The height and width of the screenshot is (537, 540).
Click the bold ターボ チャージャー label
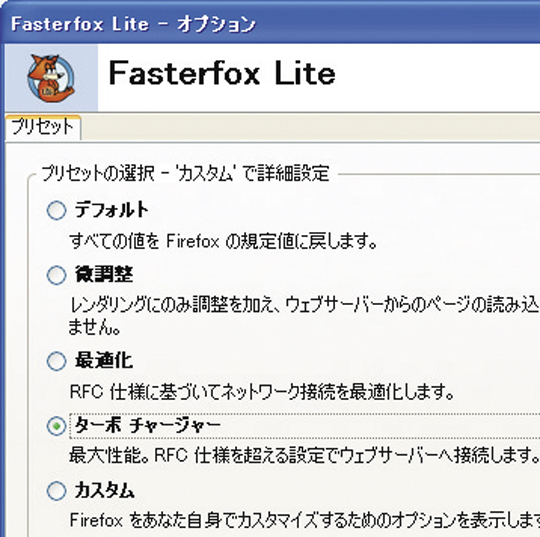[148, 425]
